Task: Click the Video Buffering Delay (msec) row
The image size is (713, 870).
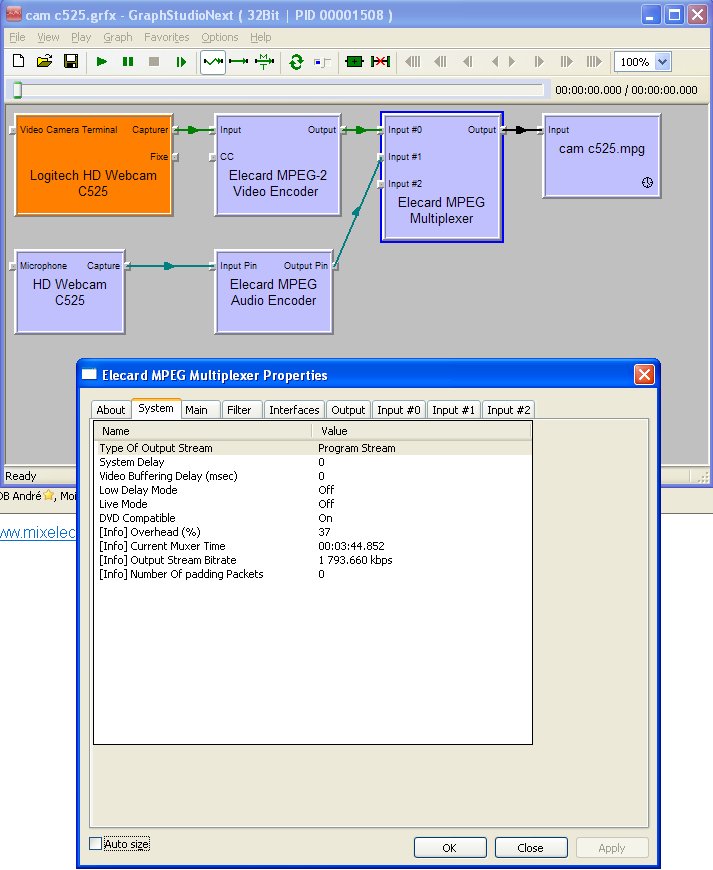Action: [313, 476]
